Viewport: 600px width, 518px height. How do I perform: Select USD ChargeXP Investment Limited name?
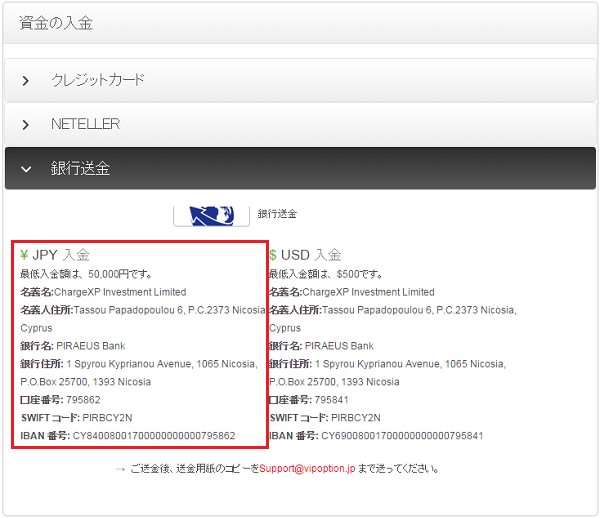(x=368, y=292)
